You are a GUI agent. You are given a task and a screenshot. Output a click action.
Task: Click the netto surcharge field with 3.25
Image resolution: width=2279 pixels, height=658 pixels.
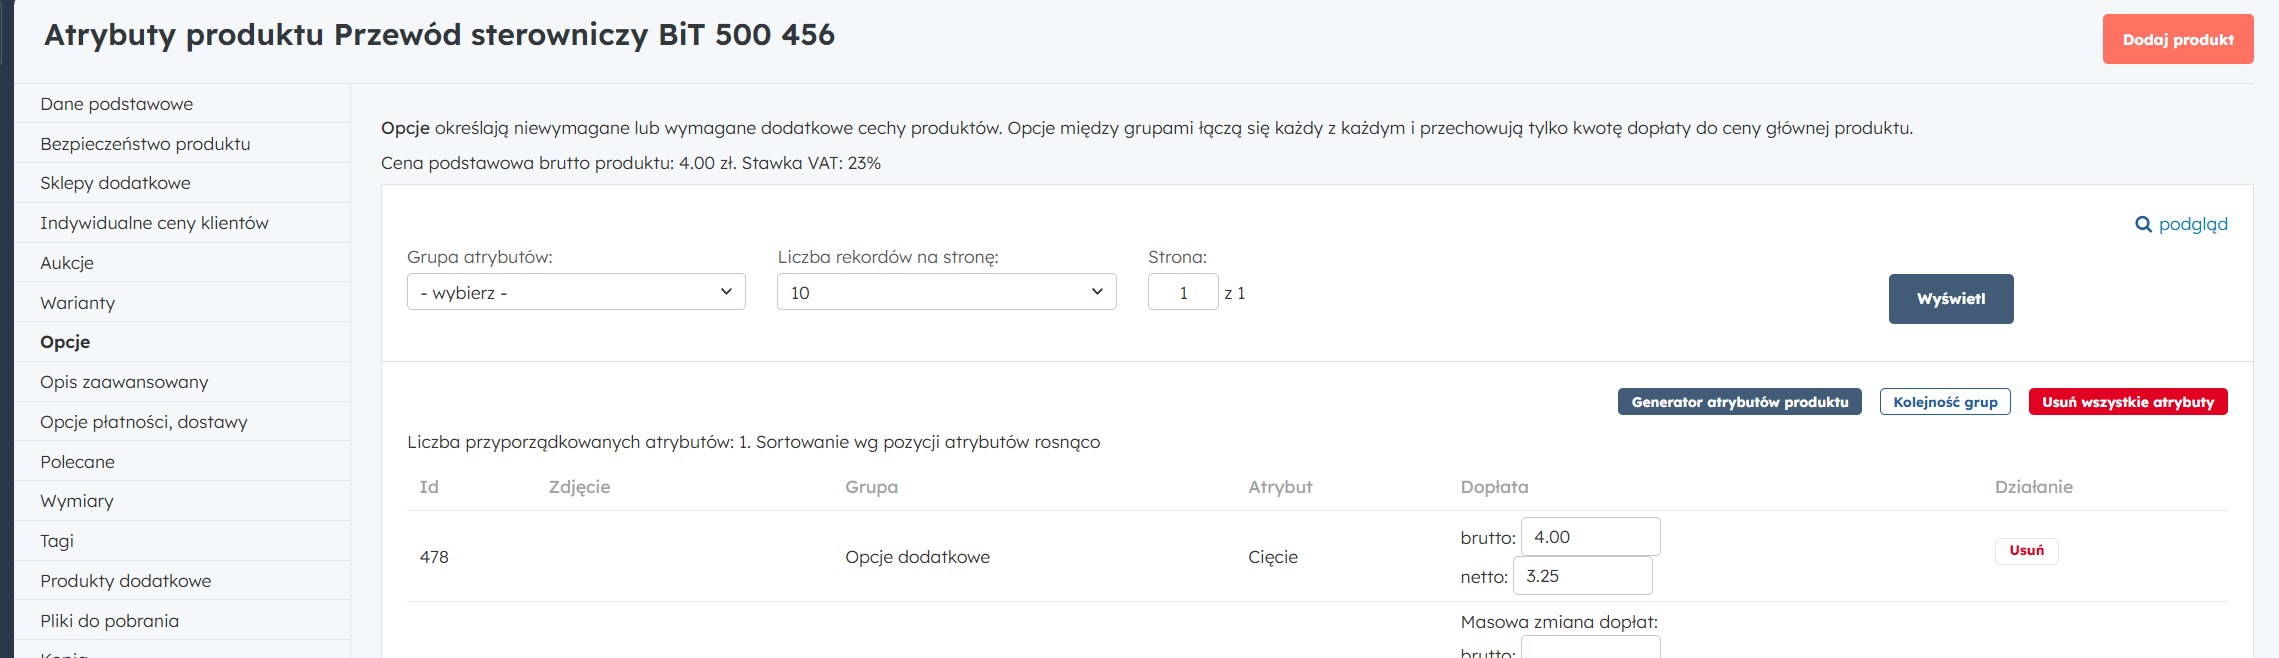click(x=1582, y=576)
